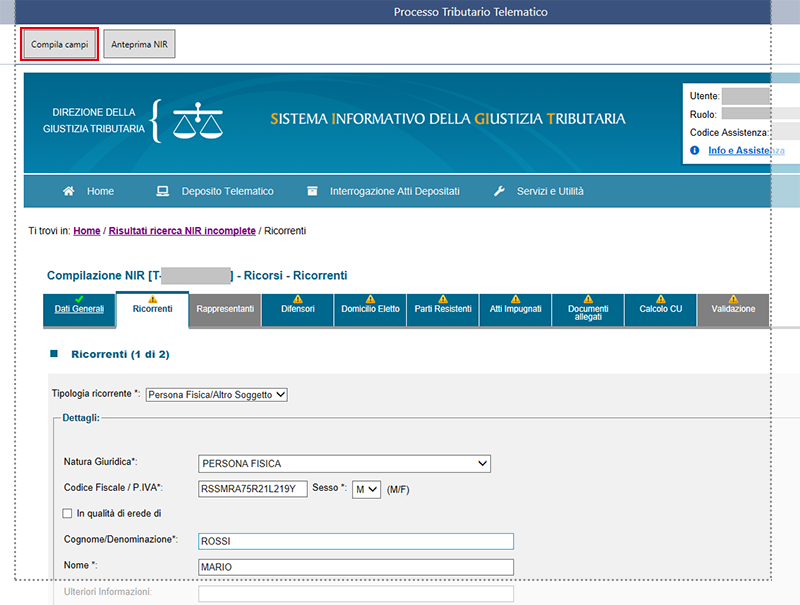Image resolution: width=800 pixels, height=605 pixels.
Task: Open Servizi e Utilità menu
Action: pyautogui.click(x=550, y=191)
